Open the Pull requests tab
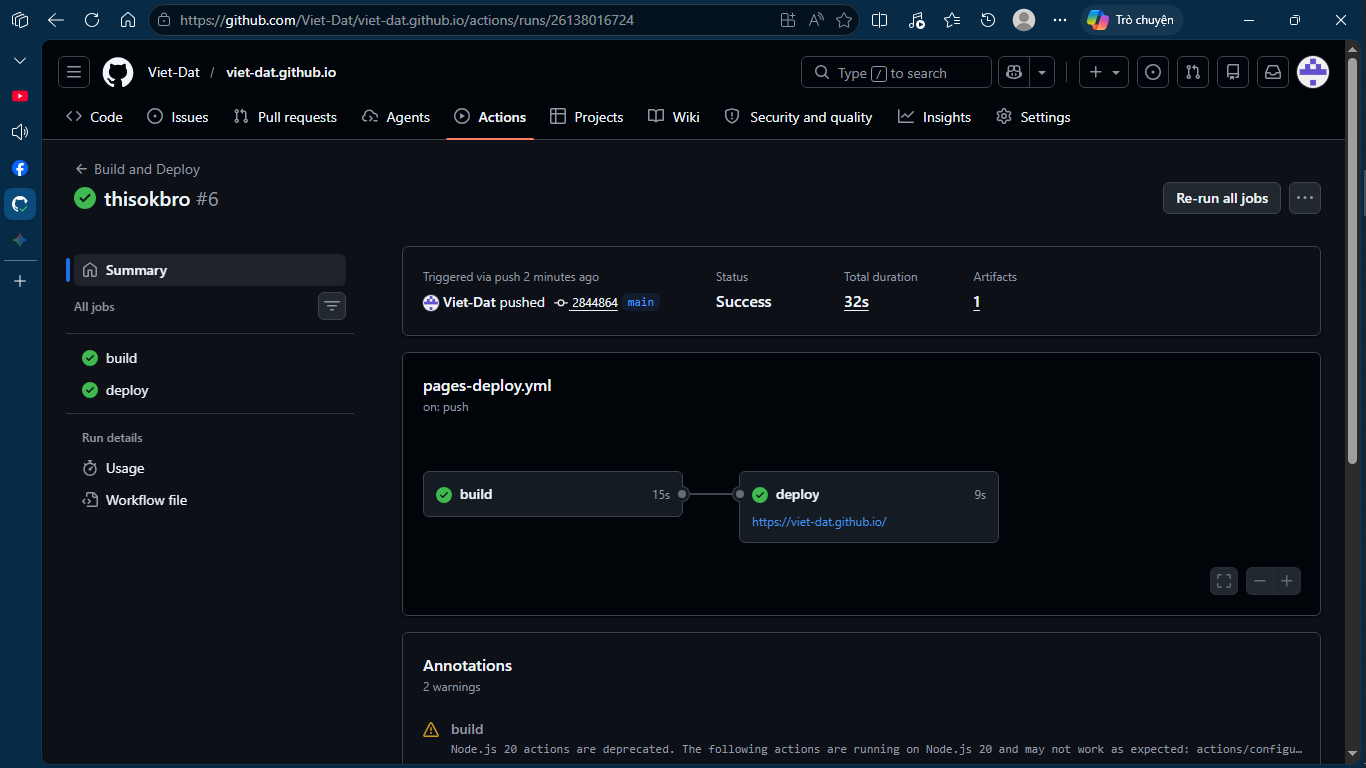1366x768 pixels. (285, 117)
